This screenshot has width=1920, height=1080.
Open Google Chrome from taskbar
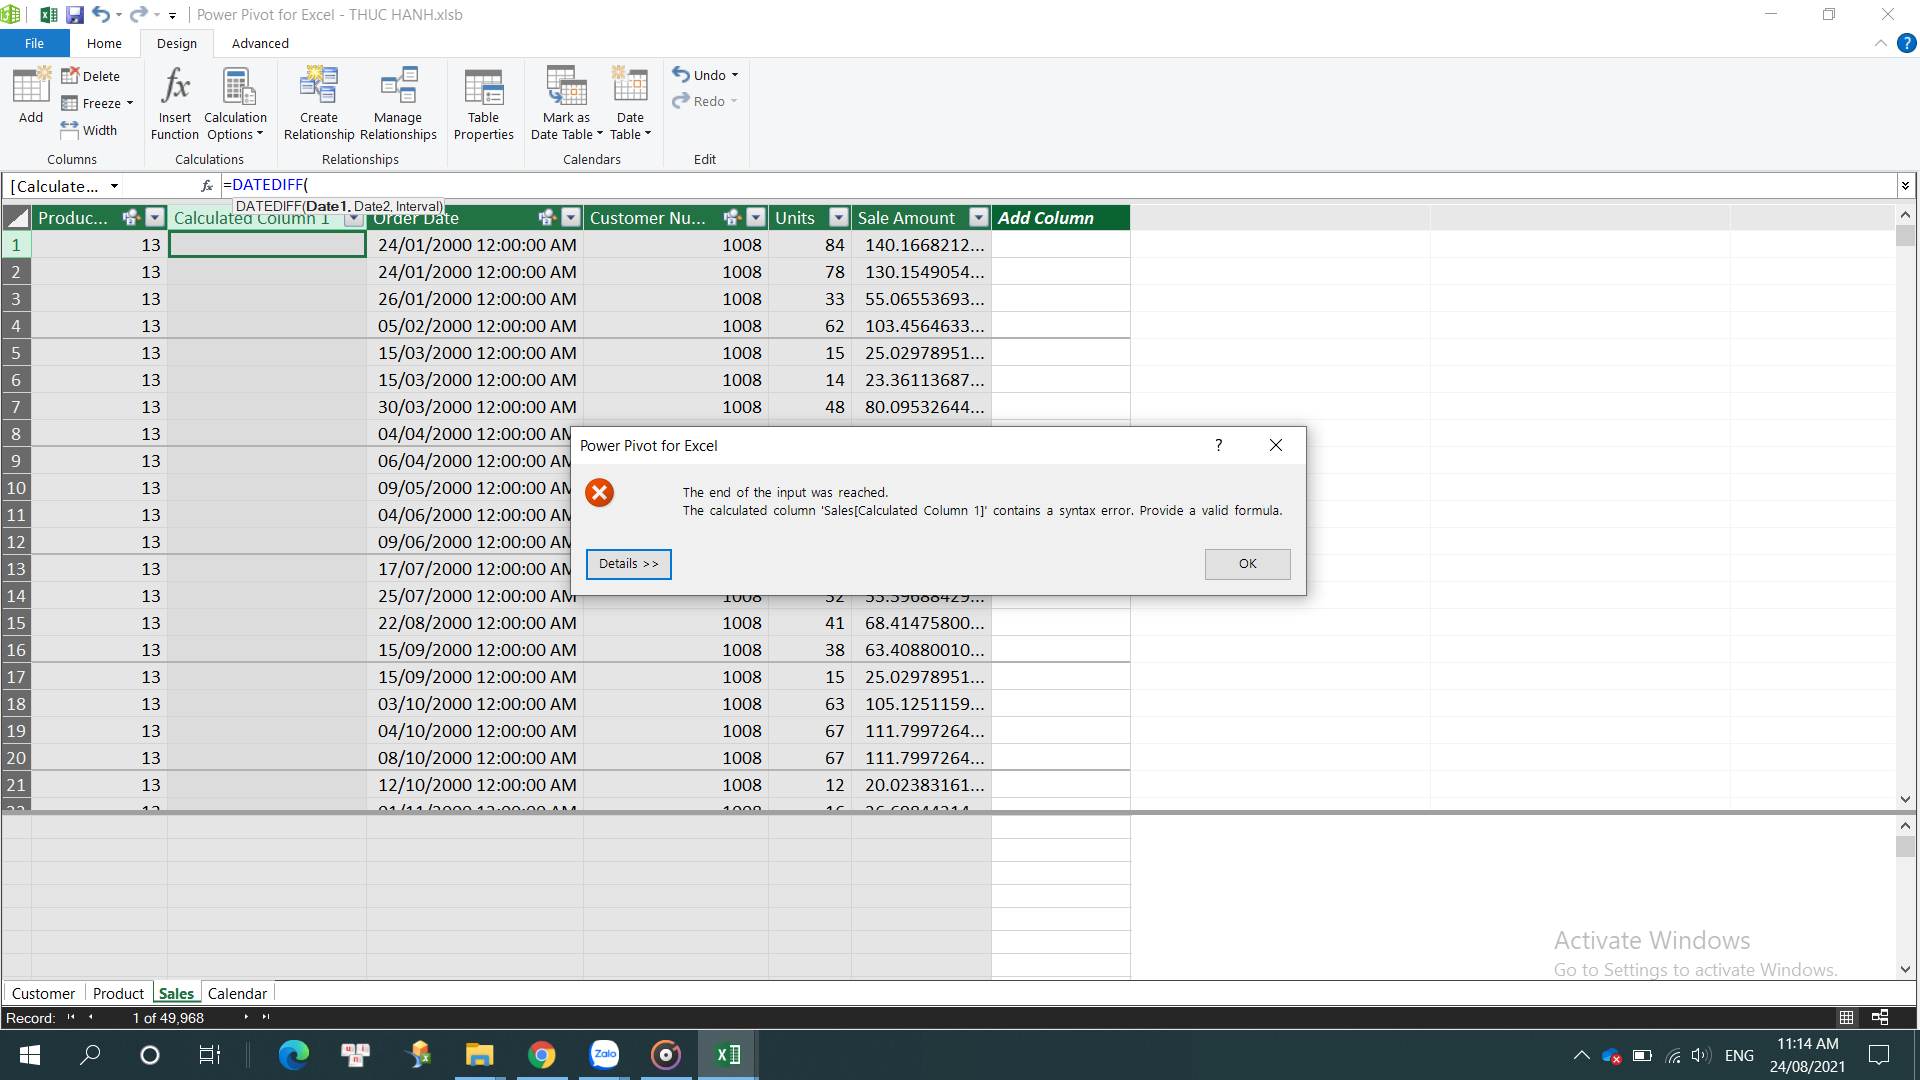click(x=542, y=1055)
